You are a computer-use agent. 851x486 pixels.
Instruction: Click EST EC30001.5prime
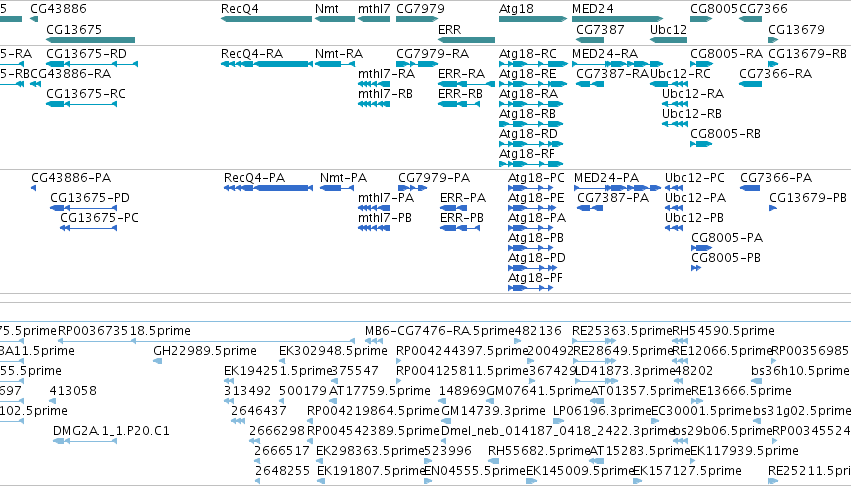pyautogui.click(x=655, y=421)
